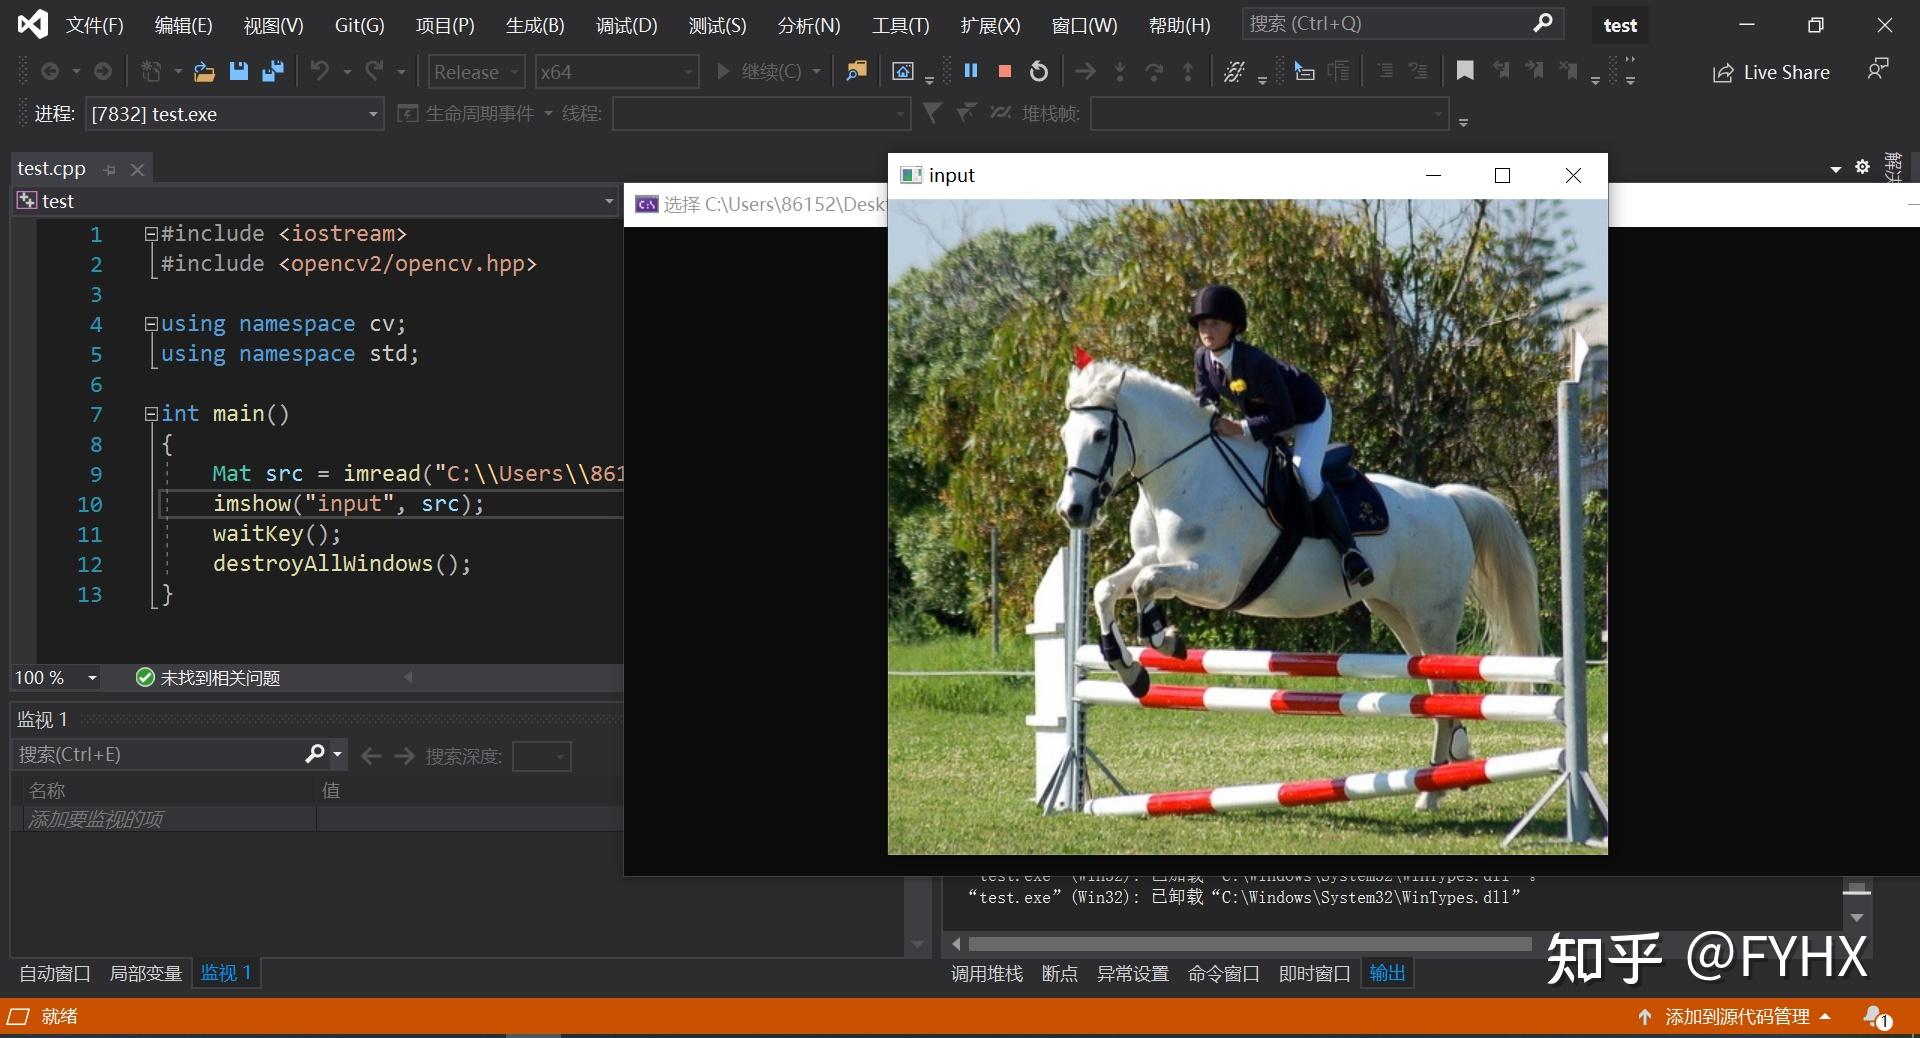
Task: Click the Find in Files icon
Action: point(856,71)
